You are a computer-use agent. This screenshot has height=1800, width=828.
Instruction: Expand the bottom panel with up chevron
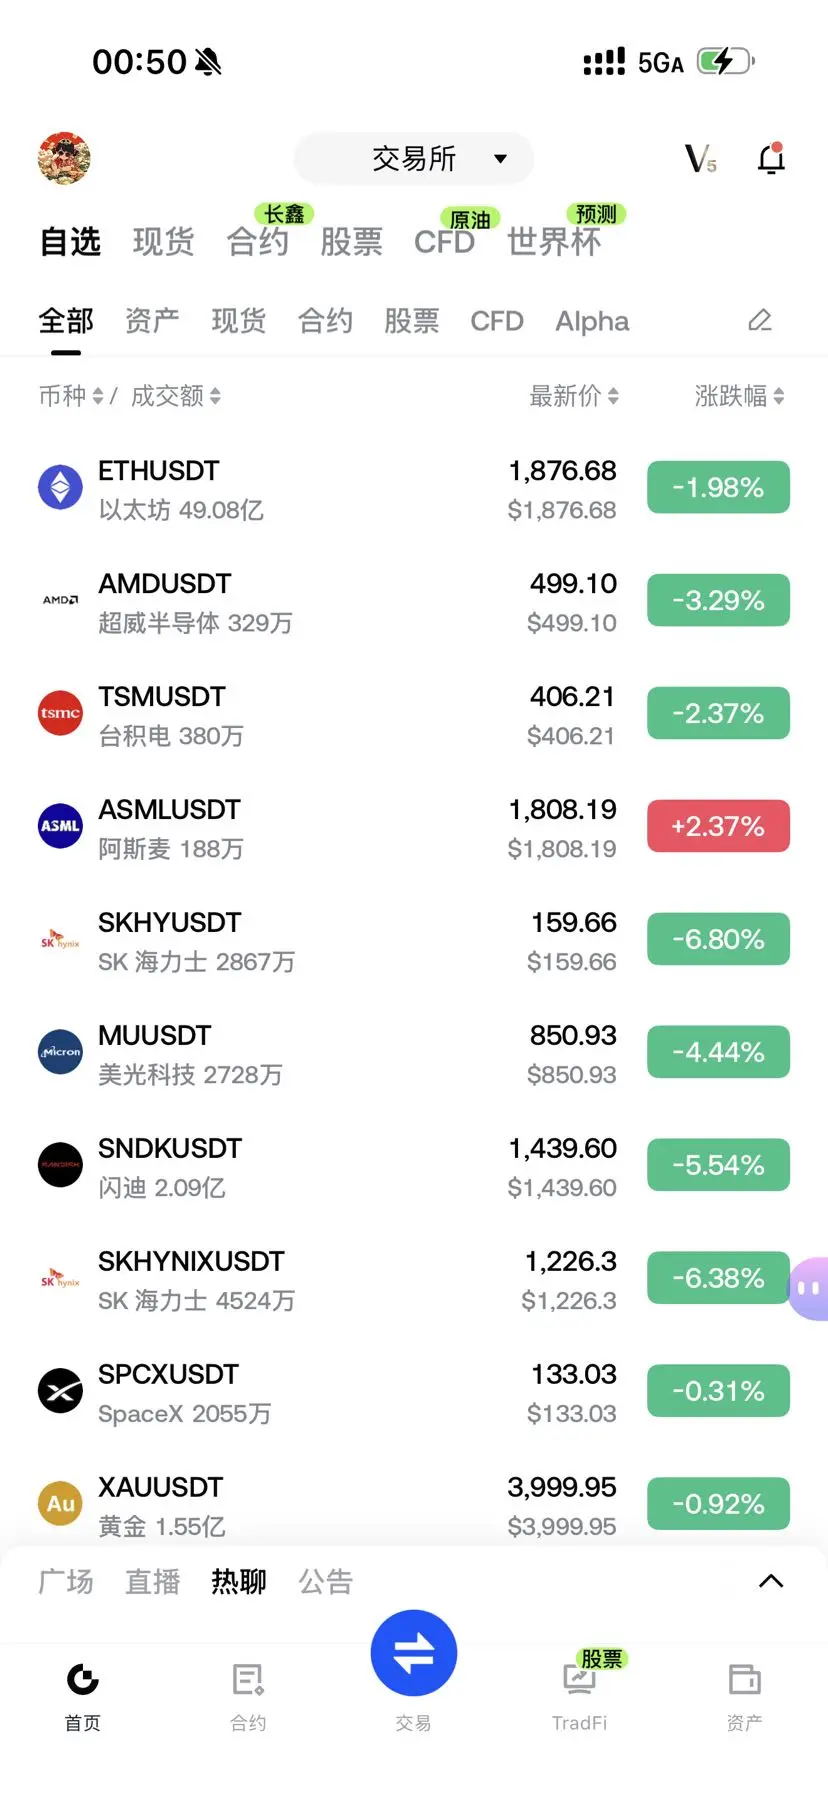(x=771, y=1581)
